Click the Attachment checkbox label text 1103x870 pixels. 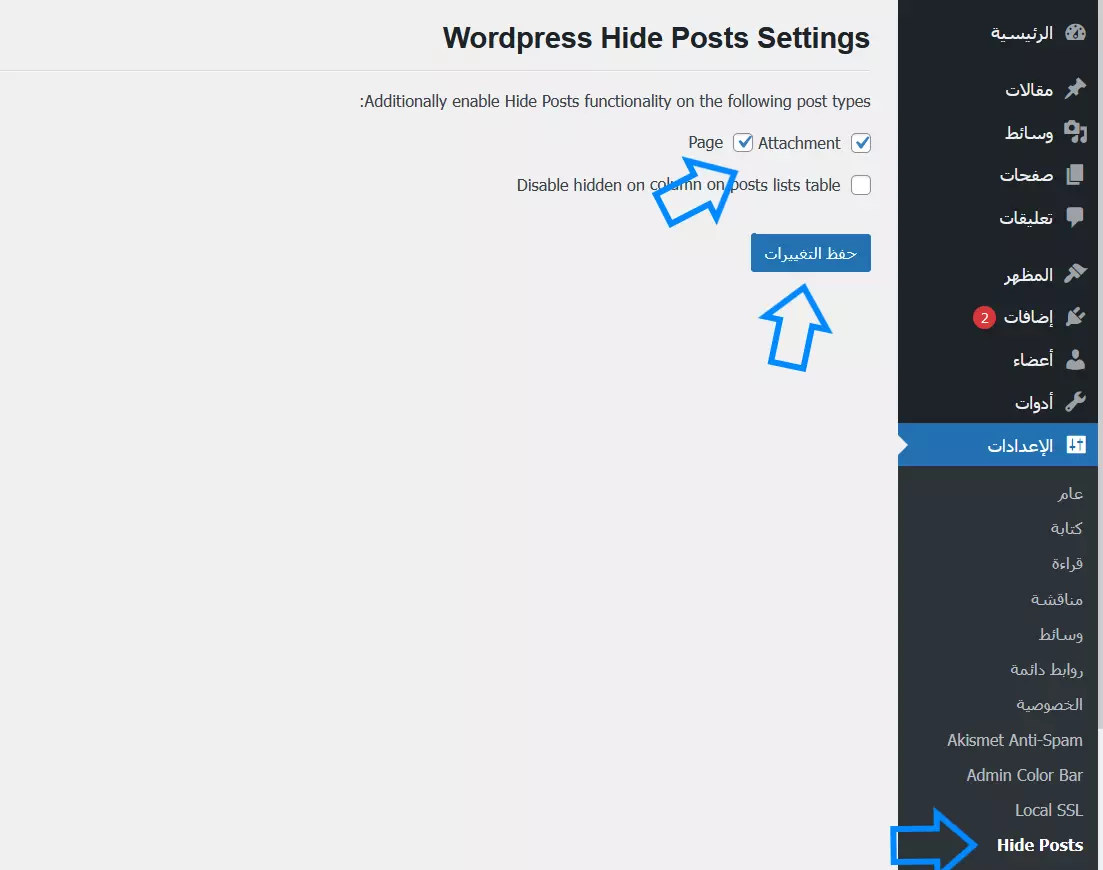coord(799,143)
